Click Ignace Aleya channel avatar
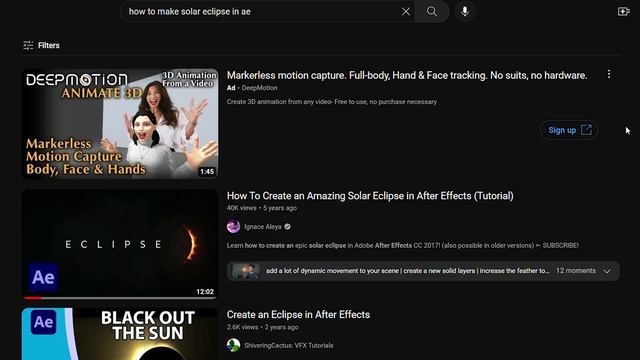 [233, 227]
